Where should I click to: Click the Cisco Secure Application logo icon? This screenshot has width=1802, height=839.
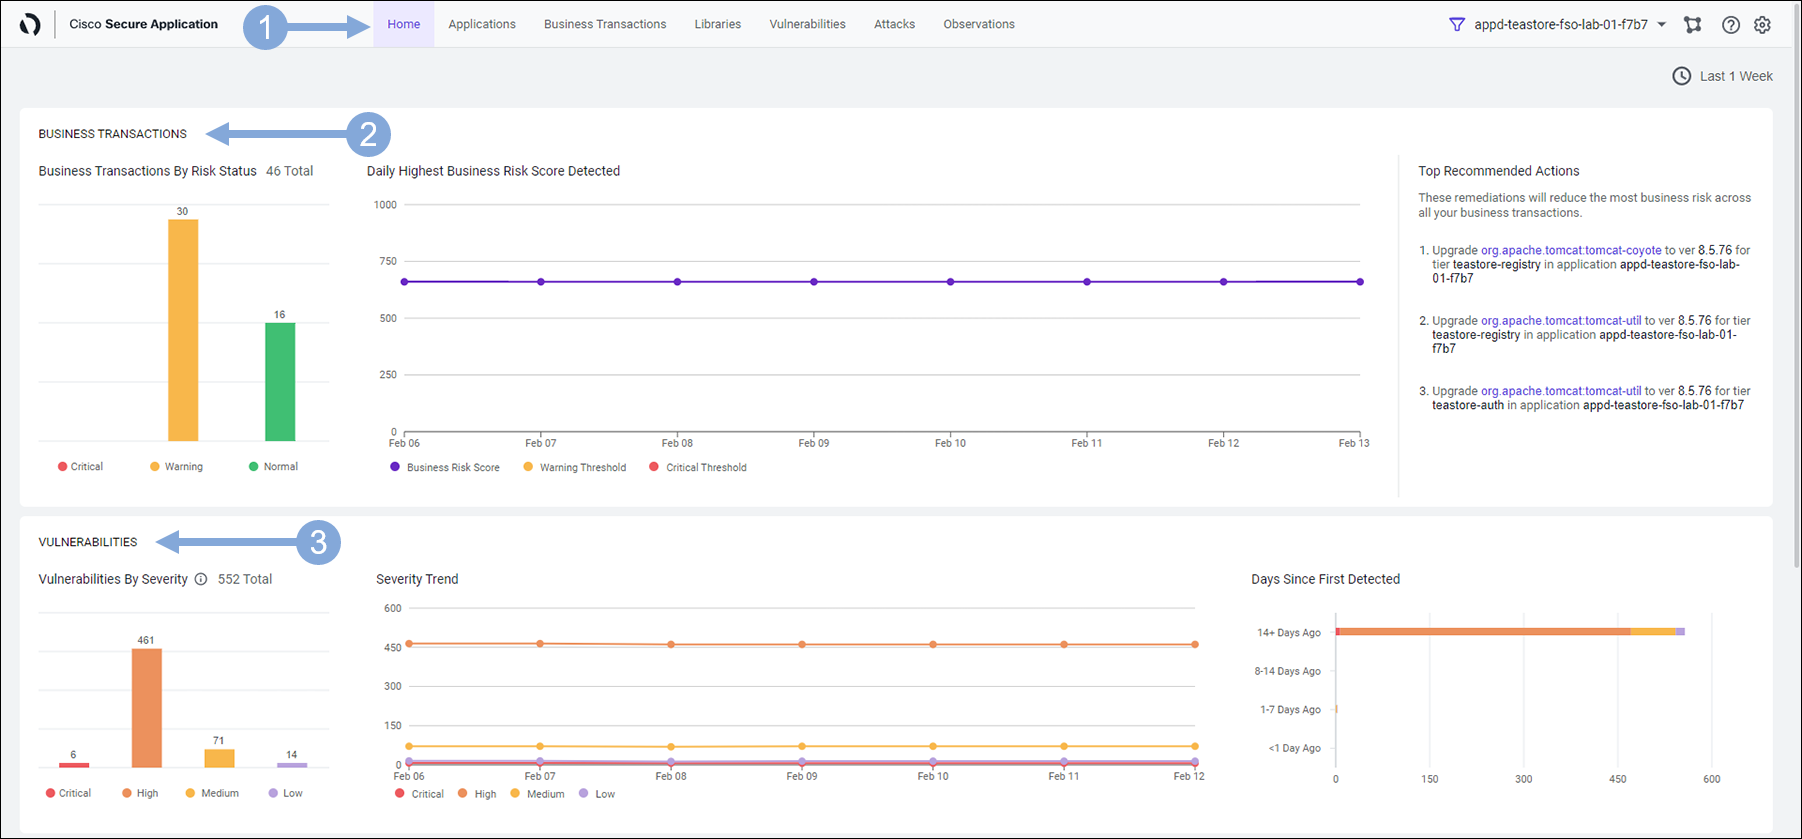pyautogui.click(x=30, y=24)
